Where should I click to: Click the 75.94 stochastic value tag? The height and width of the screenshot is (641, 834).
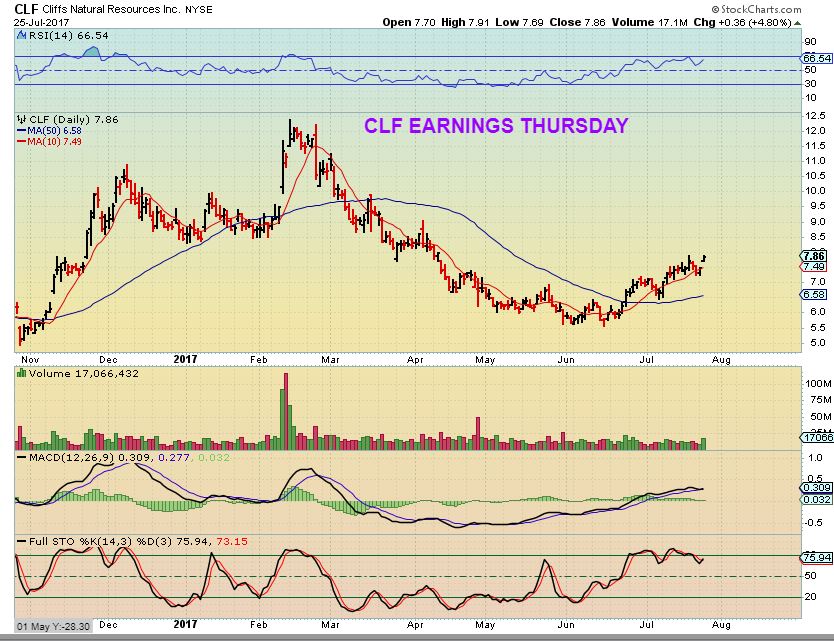coord(817,557)
